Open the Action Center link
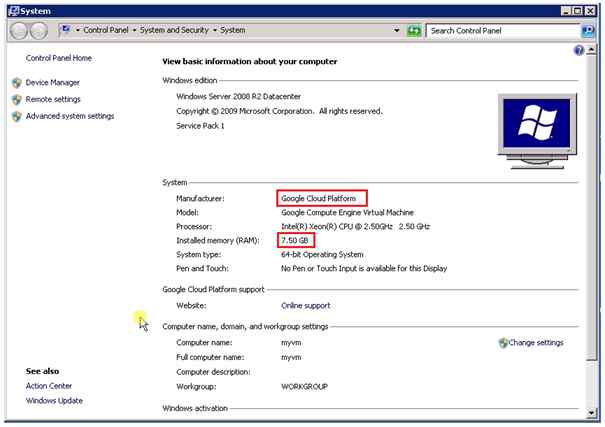This screenshot has width=605, height=427. click(49, 386)
